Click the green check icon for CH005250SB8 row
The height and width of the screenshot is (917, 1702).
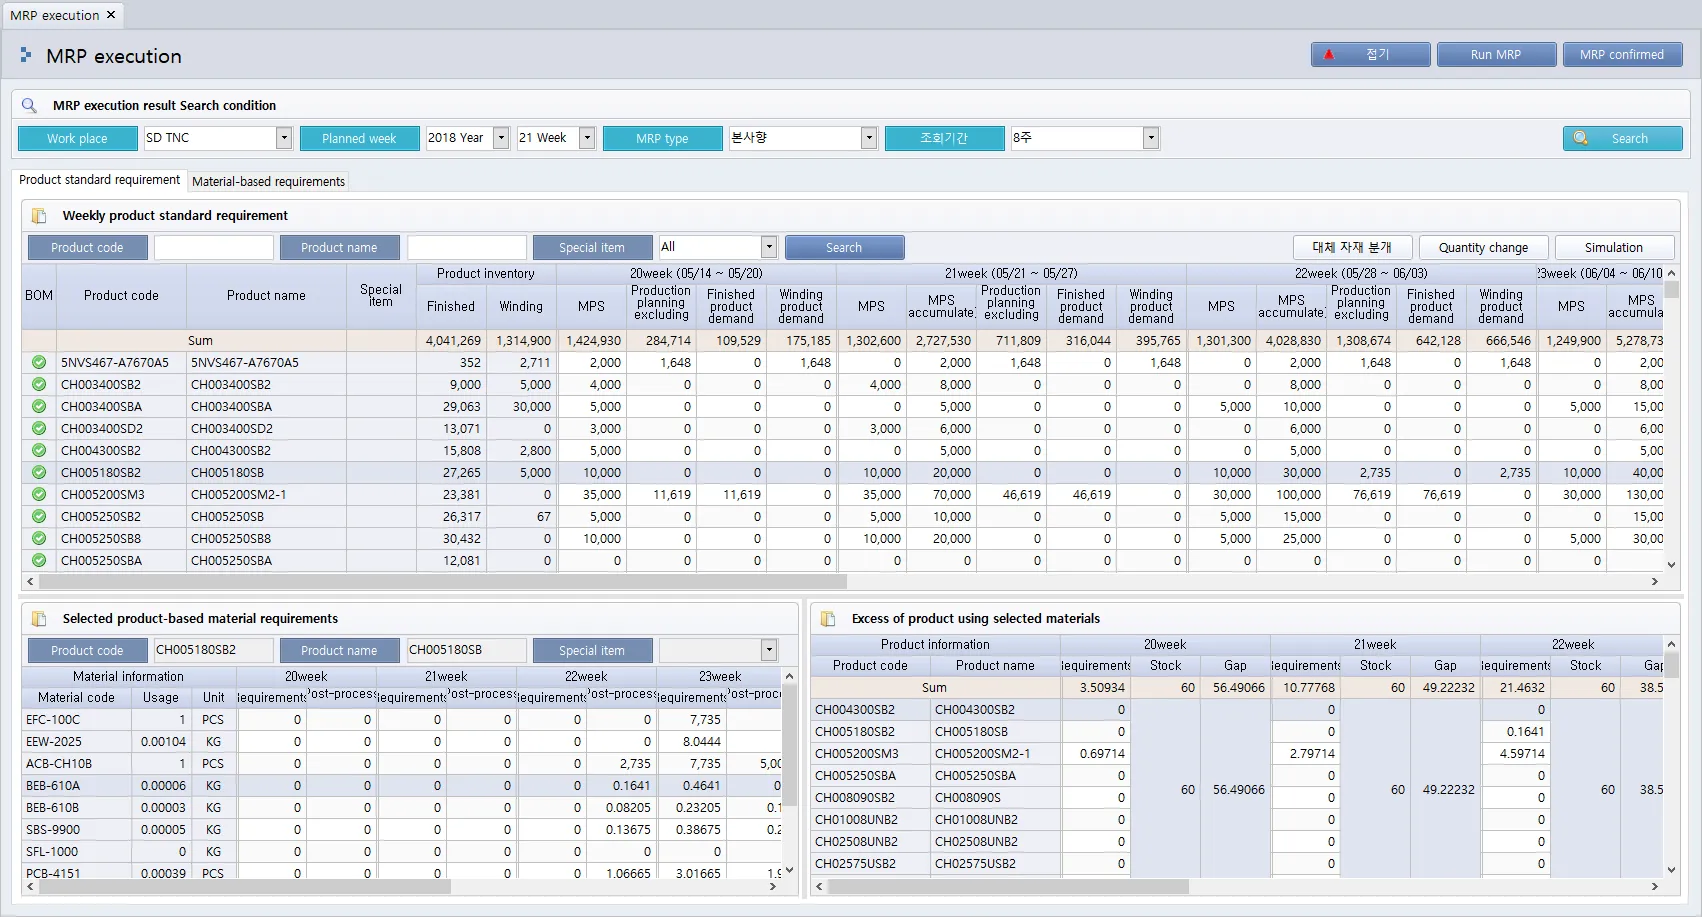[x=39, y=538]
